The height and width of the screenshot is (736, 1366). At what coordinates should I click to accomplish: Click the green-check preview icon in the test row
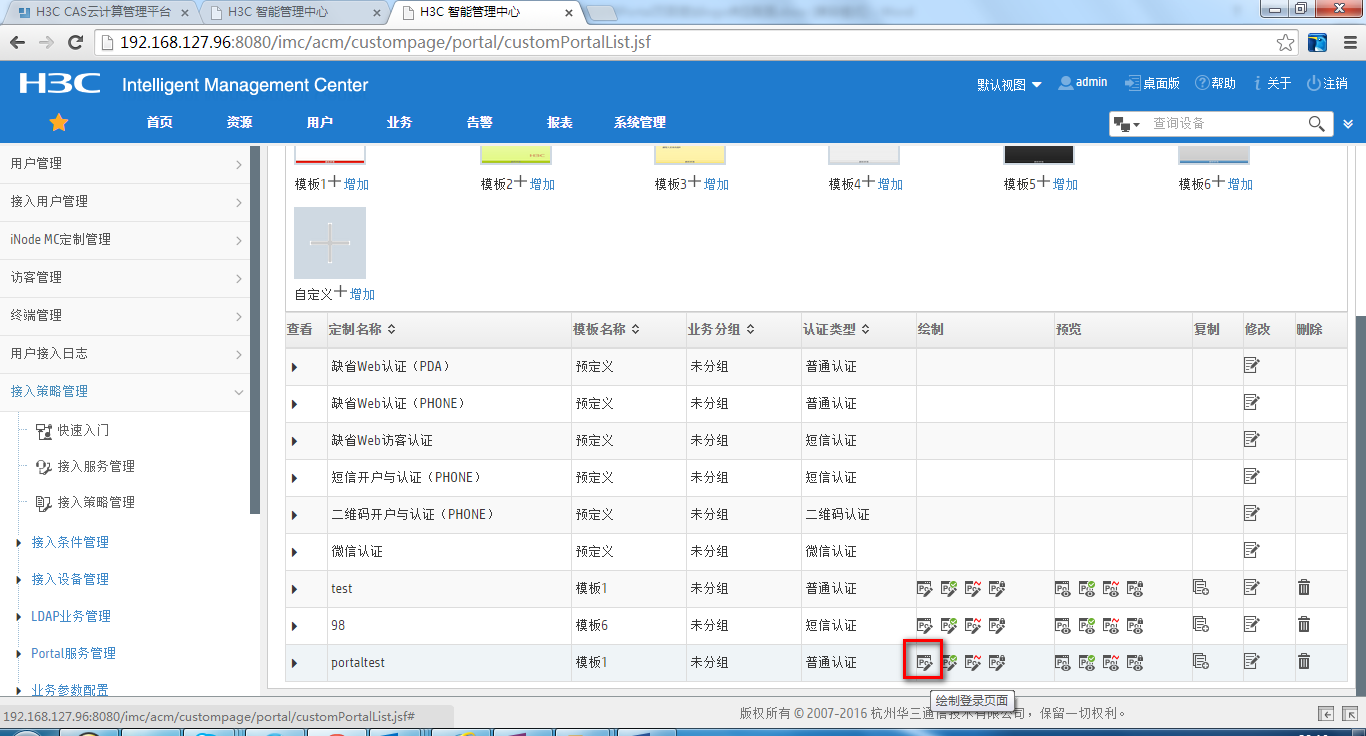(x=1086, y=588)
